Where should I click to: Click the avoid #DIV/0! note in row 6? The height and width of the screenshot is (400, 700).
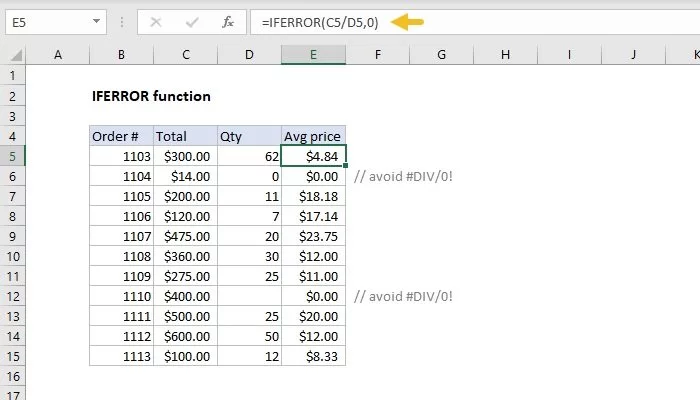[403, 176]
